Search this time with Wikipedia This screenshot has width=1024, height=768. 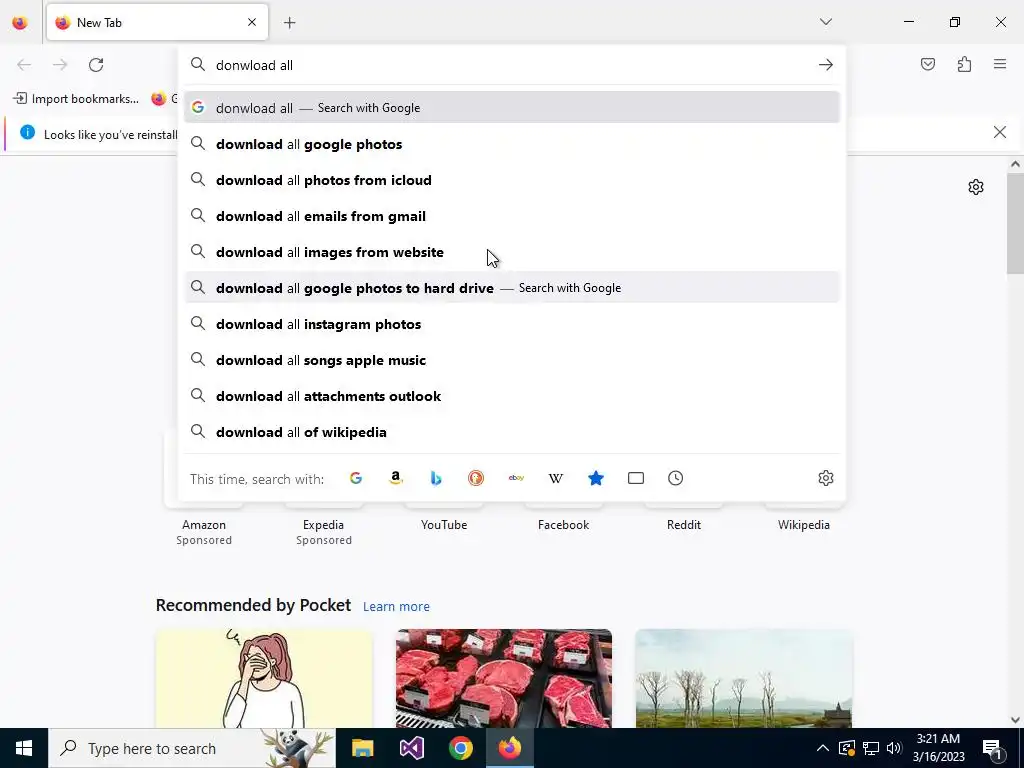tap(556, 478)
